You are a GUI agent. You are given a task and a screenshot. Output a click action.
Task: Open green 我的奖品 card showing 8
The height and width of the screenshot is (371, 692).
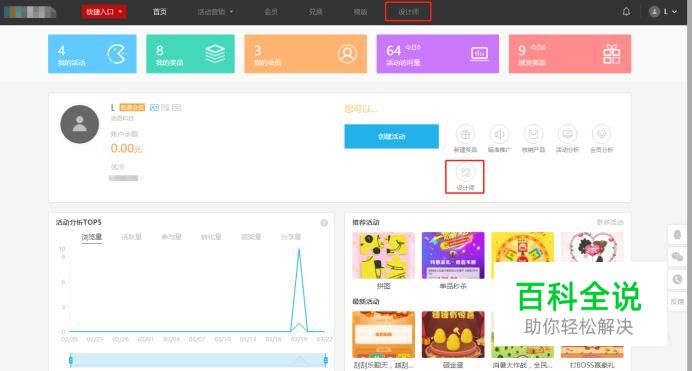[x=190, y=54]
